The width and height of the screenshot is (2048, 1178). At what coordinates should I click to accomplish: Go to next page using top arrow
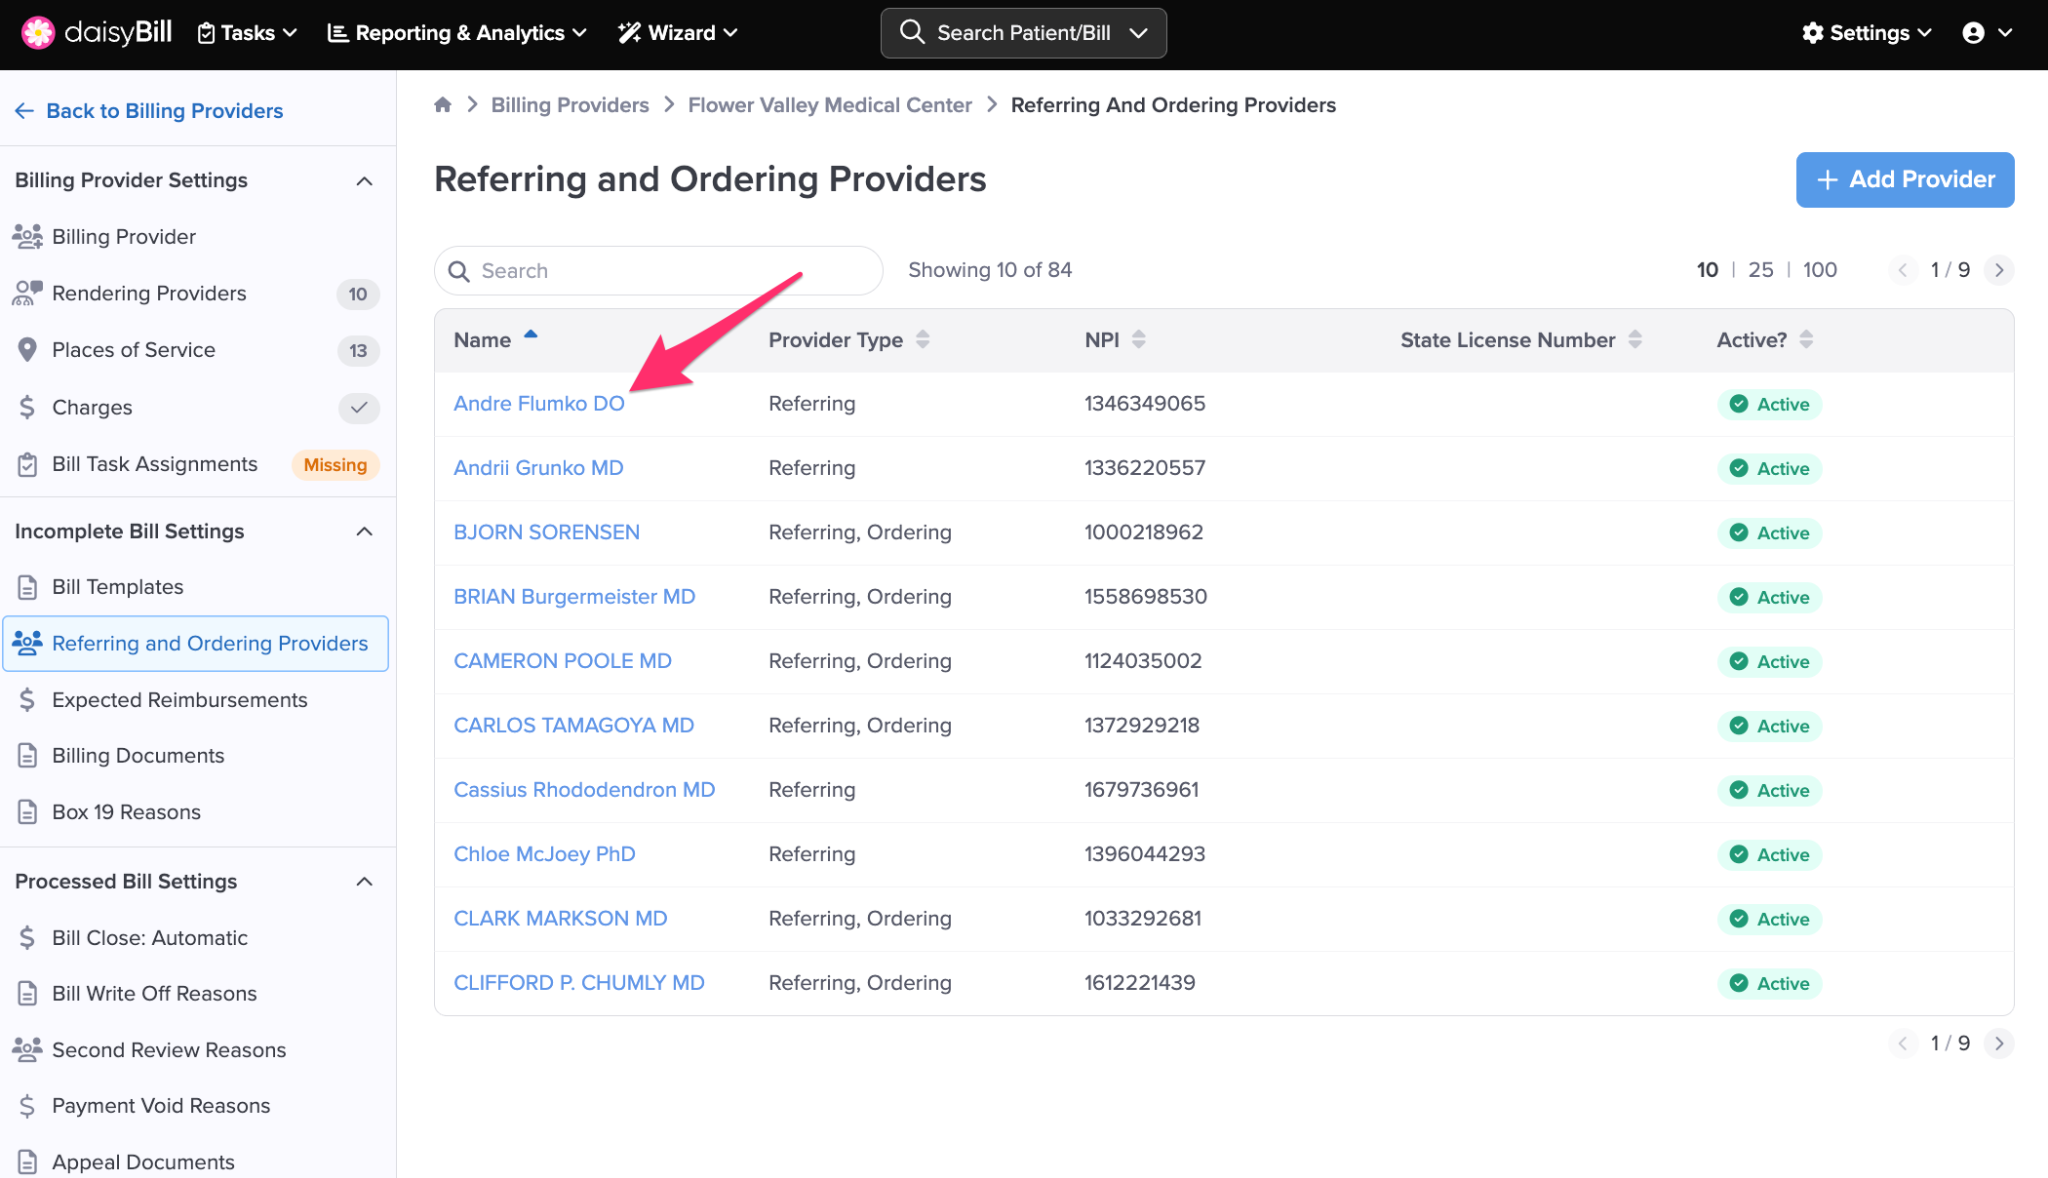tap(1998, 270)
